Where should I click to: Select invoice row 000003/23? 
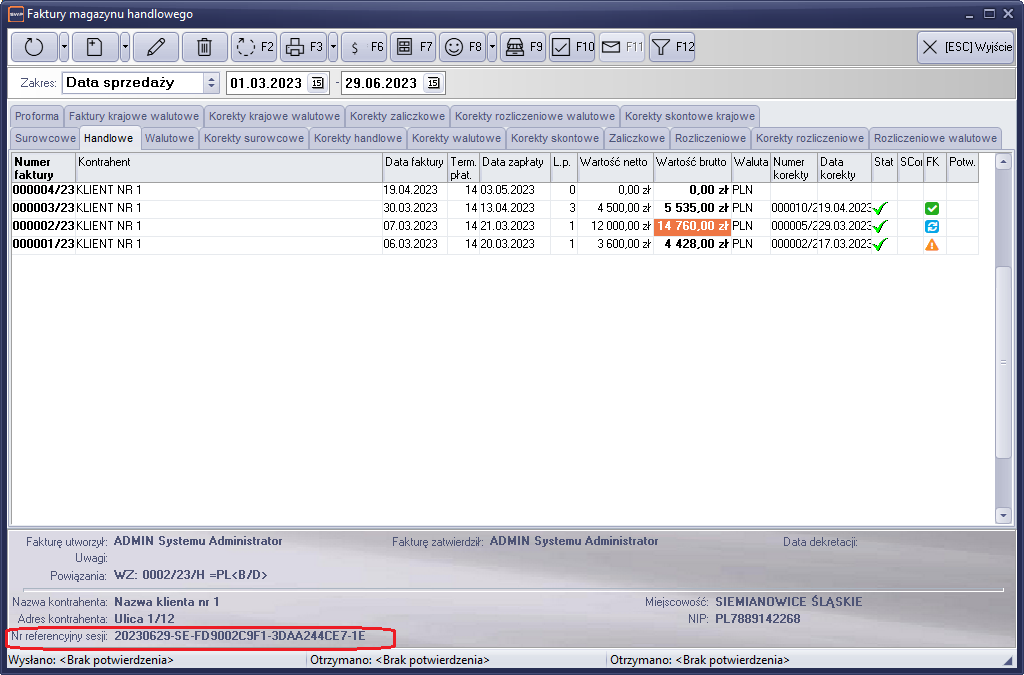43,208
